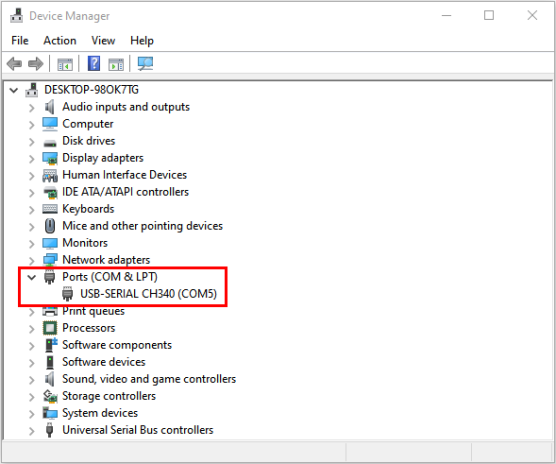Collapse the DESKTOP-98OK7TG root node
This screenshot has height=464, width=556.
pos(14,90)
